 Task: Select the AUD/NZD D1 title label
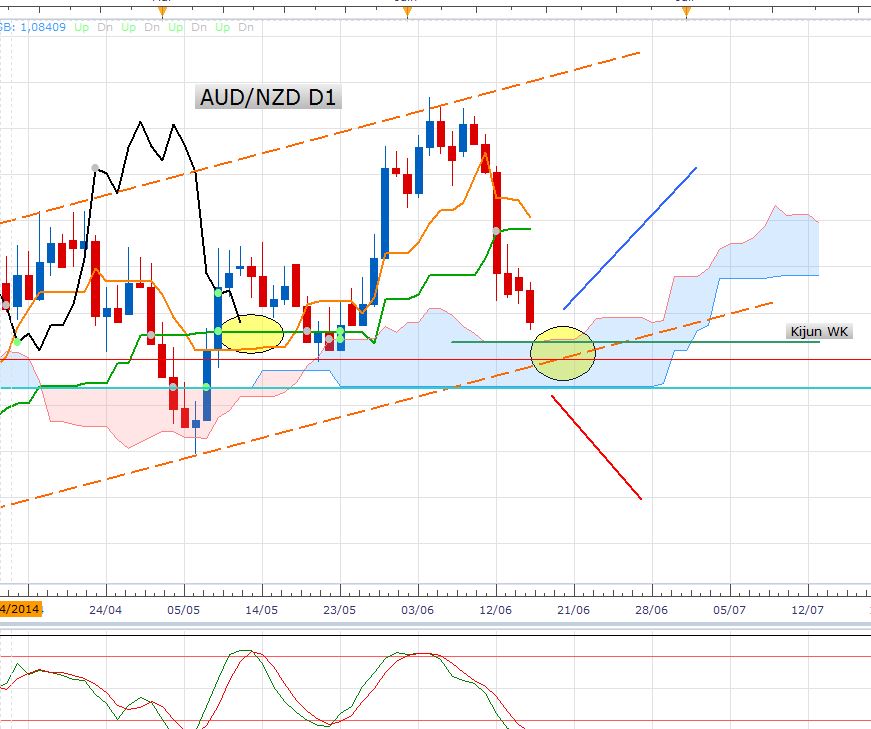pyautogui.click(x=268, y=97)
